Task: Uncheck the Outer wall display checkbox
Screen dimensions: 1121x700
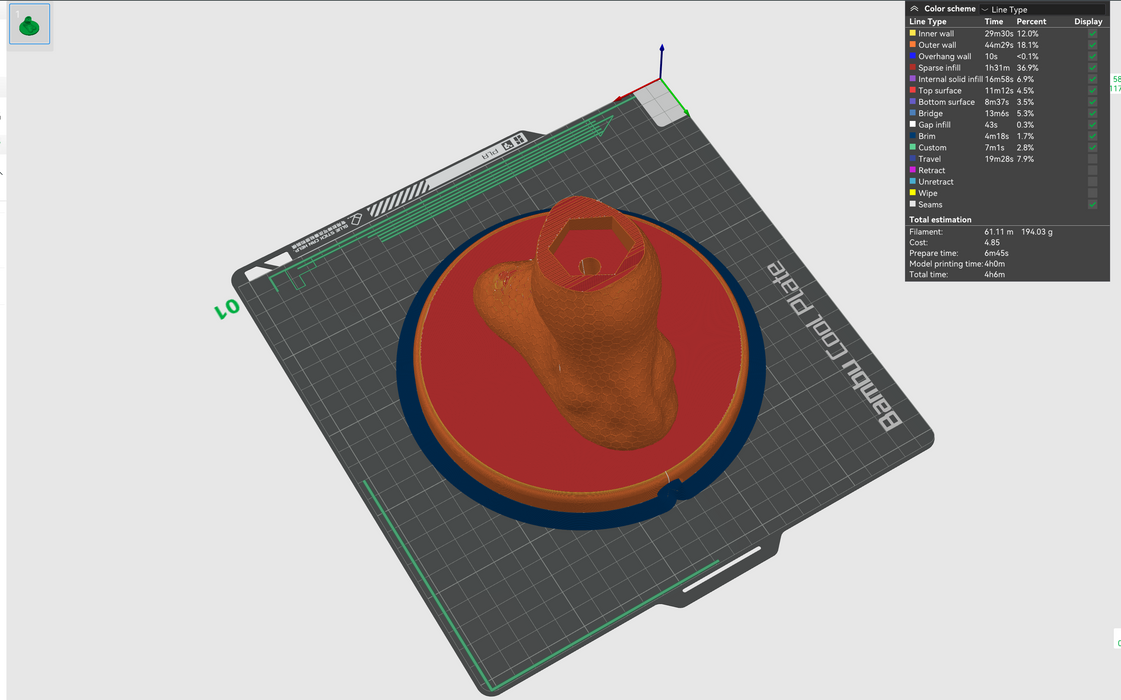Action: point(1092,45)
